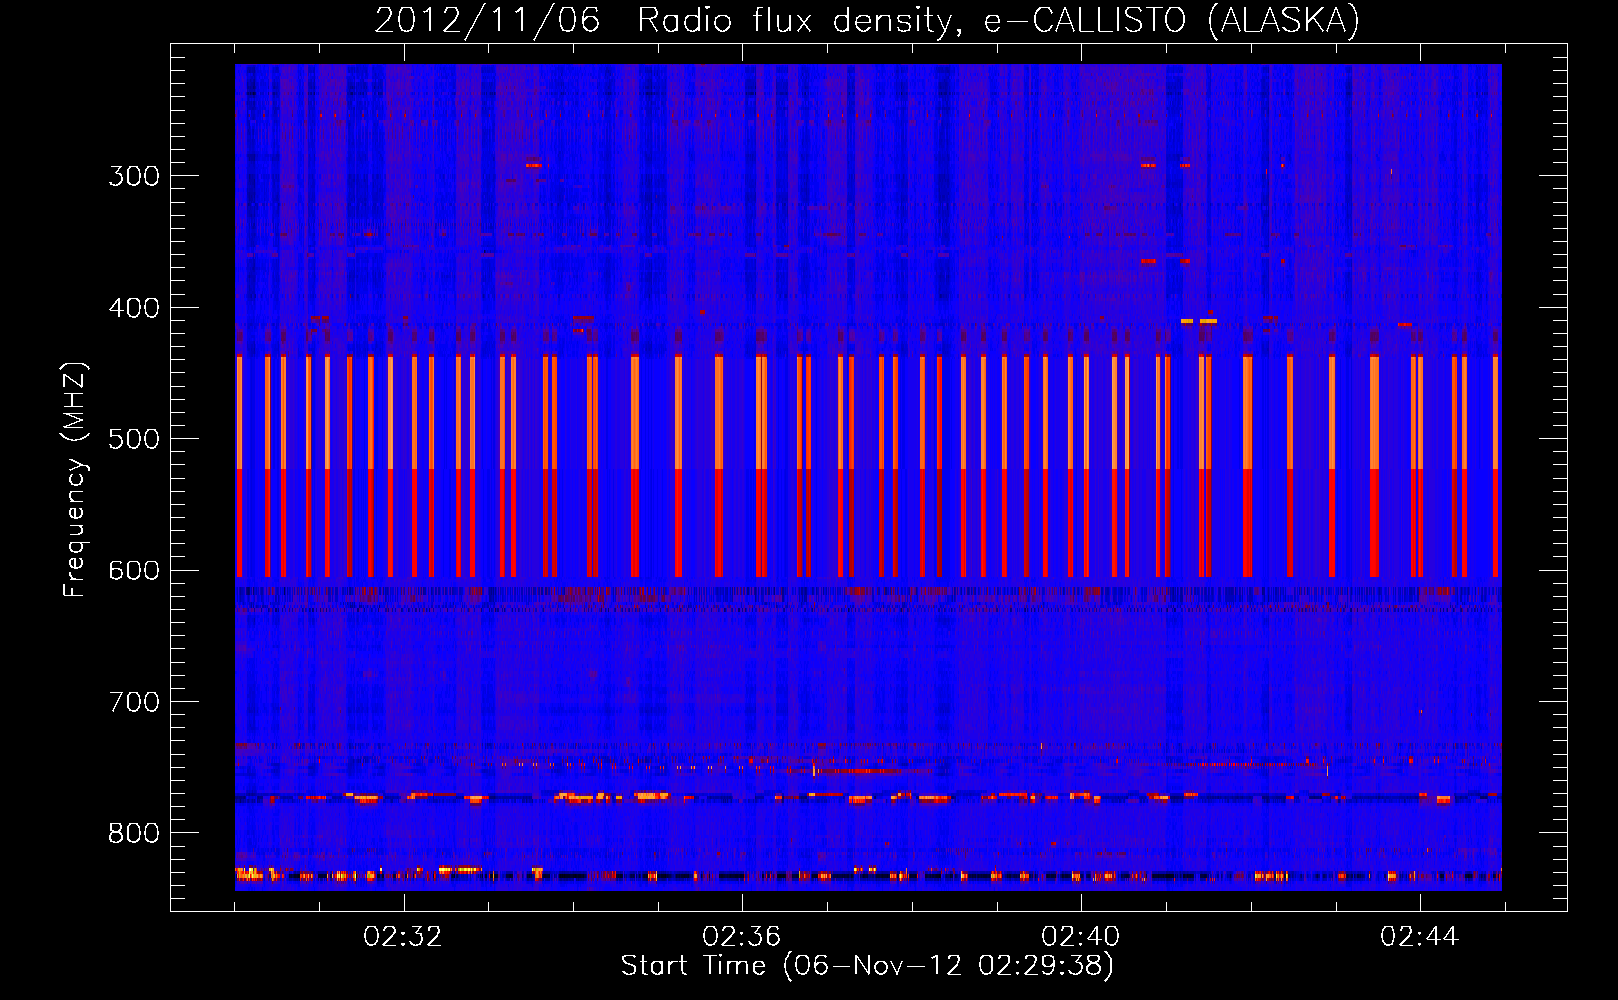The width and height of the screenshot is (1618, 1000).
Task: Click the 700 frequency tick label
Action: pyautogui.click(x=134, y=702)
